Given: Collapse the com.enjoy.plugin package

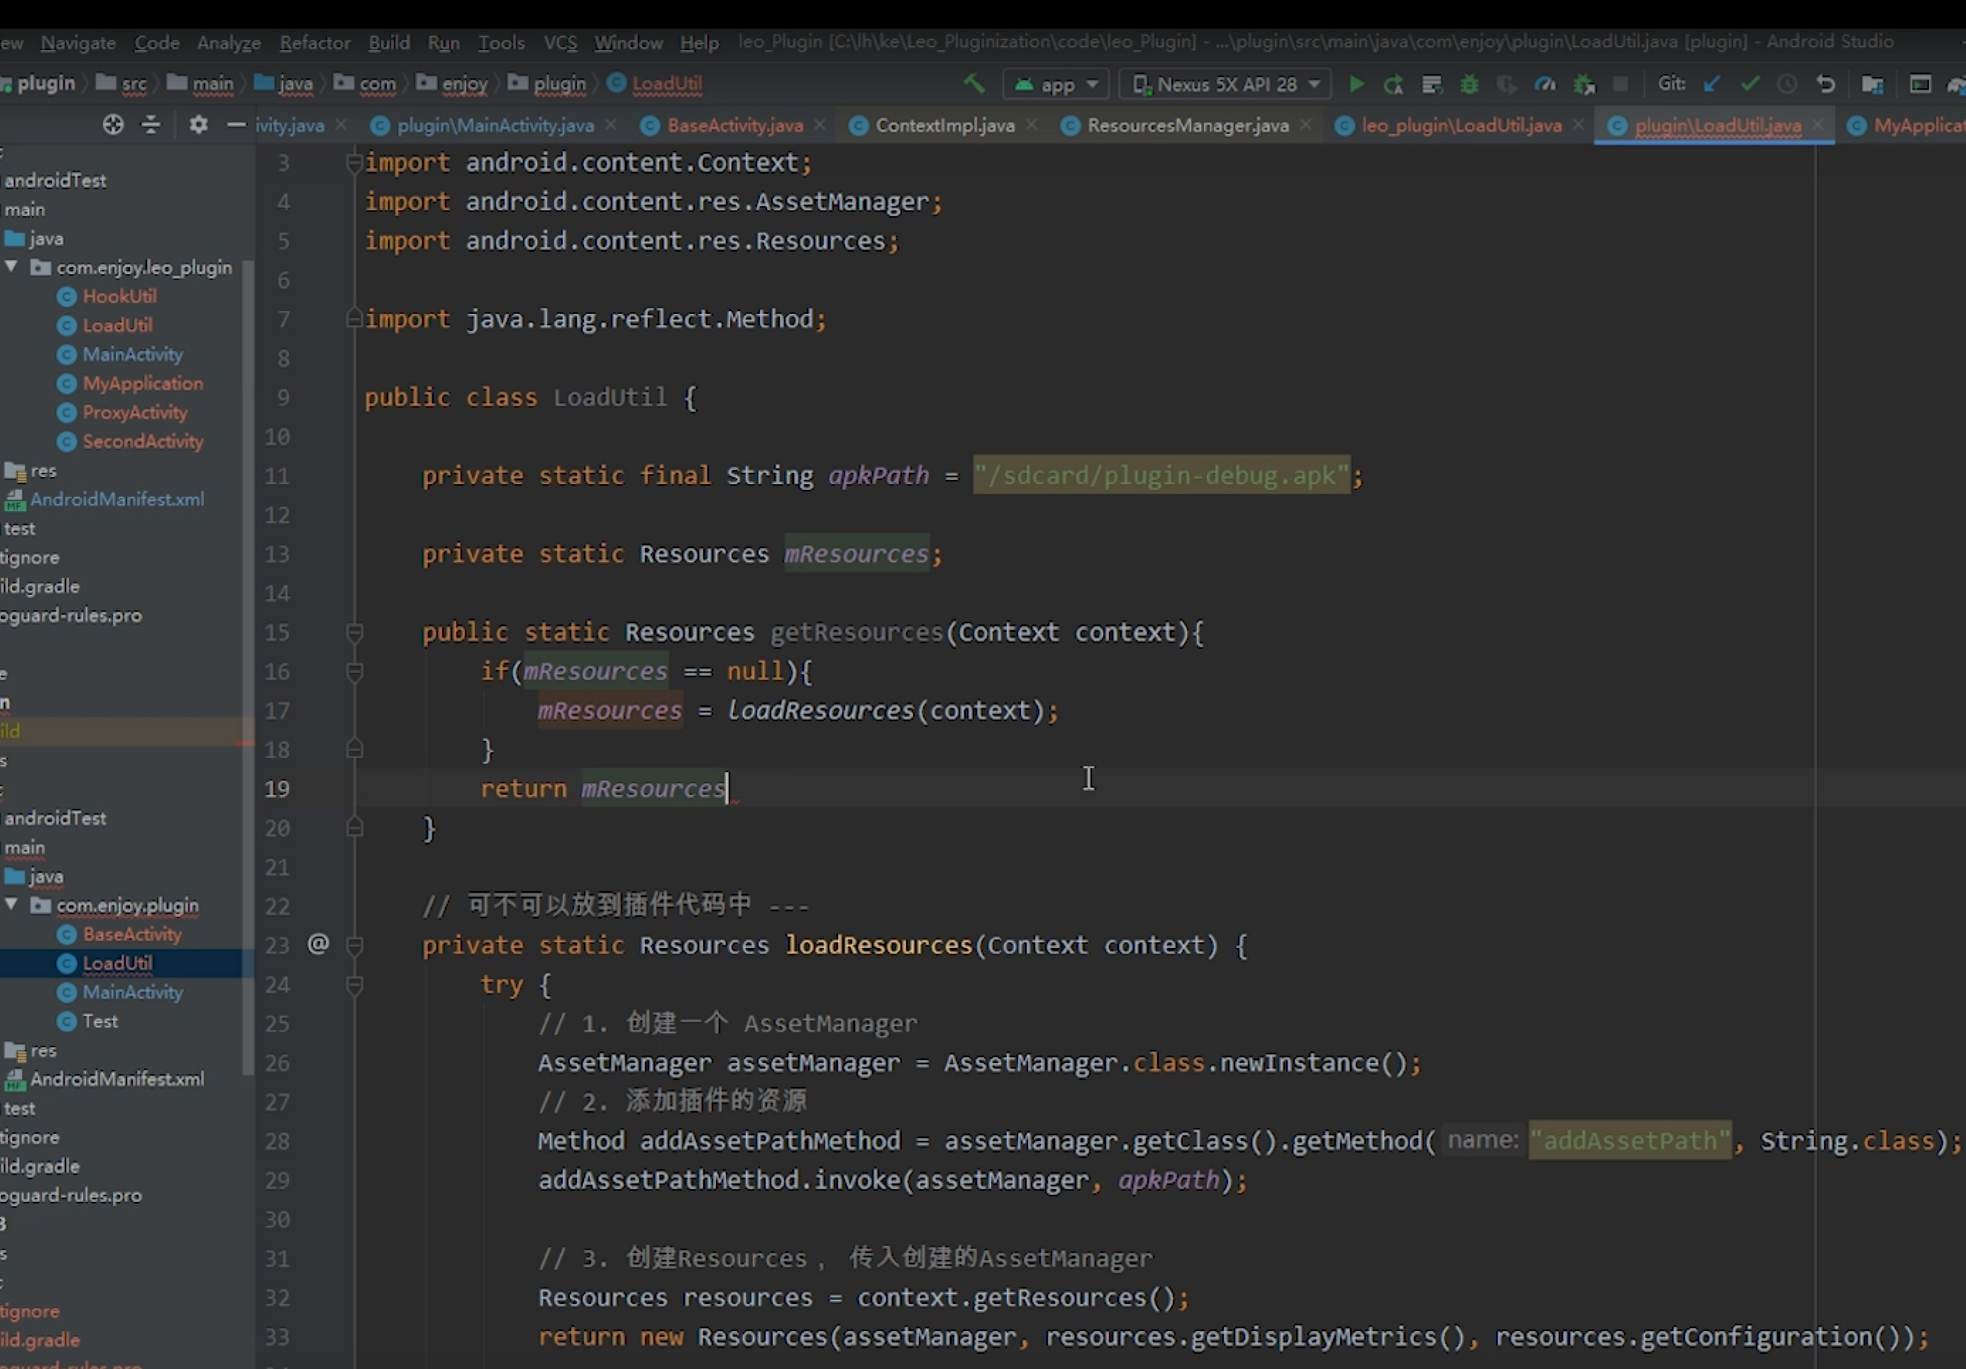Looking at the screenshot, I should 12,905.
